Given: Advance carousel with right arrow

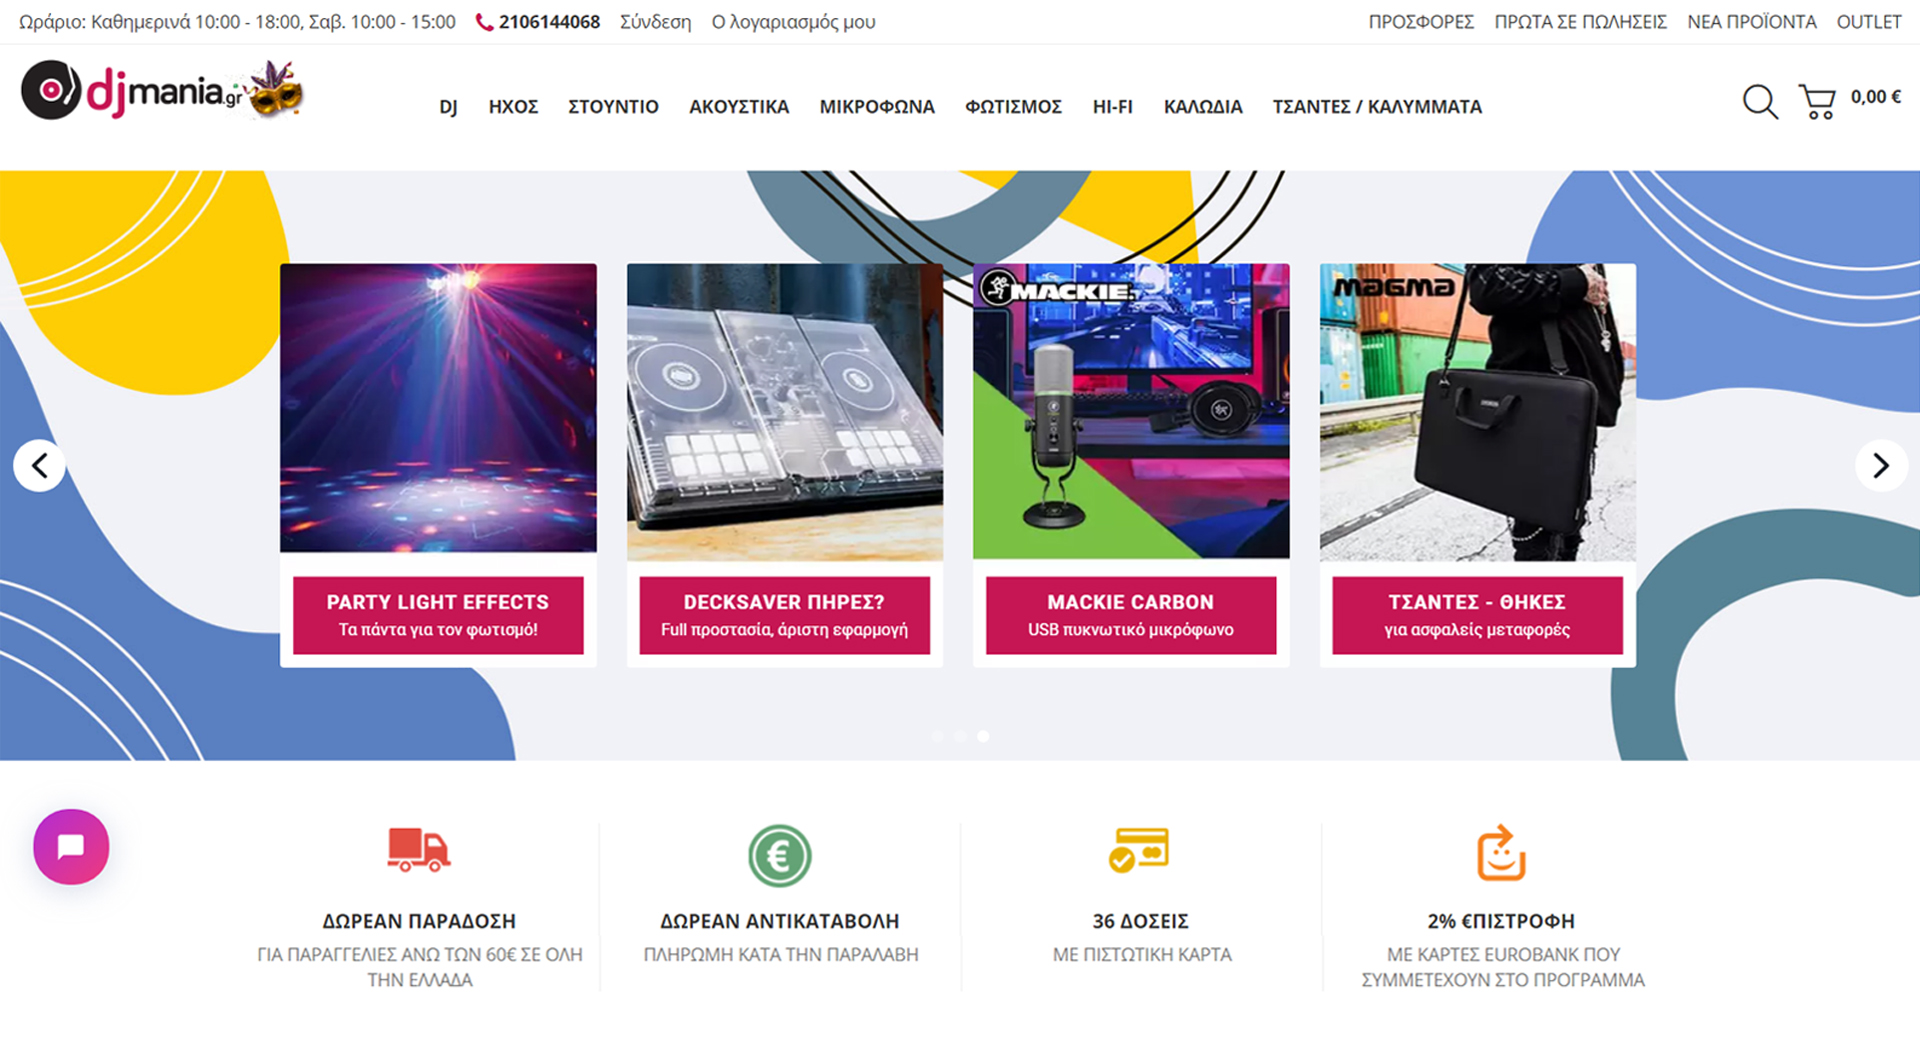Looking at the screenshot, I should [1881, 465].
